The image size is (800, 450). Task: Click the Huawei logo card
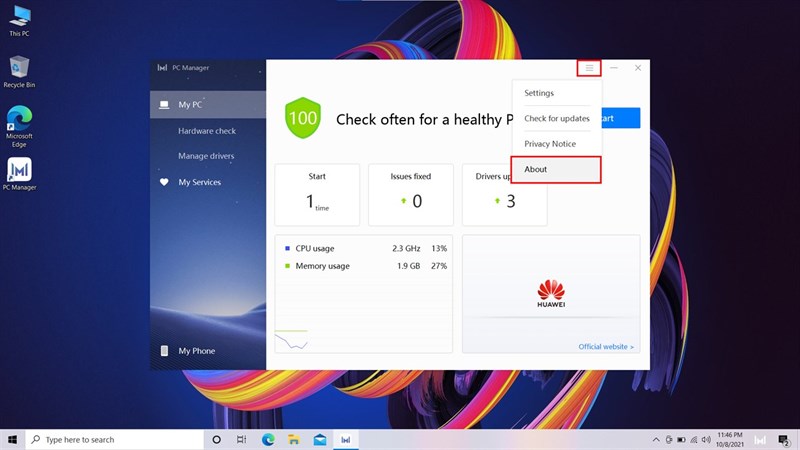[x=551, y=294]
